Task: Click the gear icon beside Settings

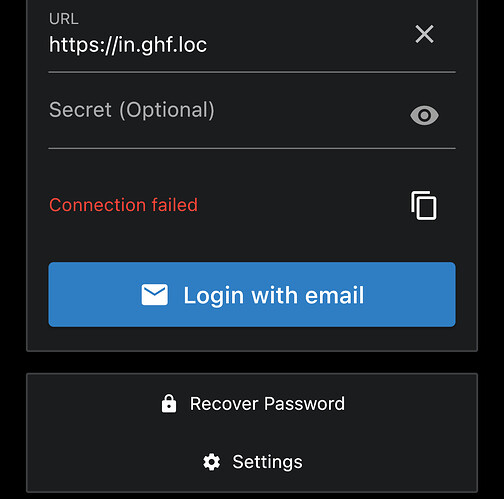Action: click(212, 462)
